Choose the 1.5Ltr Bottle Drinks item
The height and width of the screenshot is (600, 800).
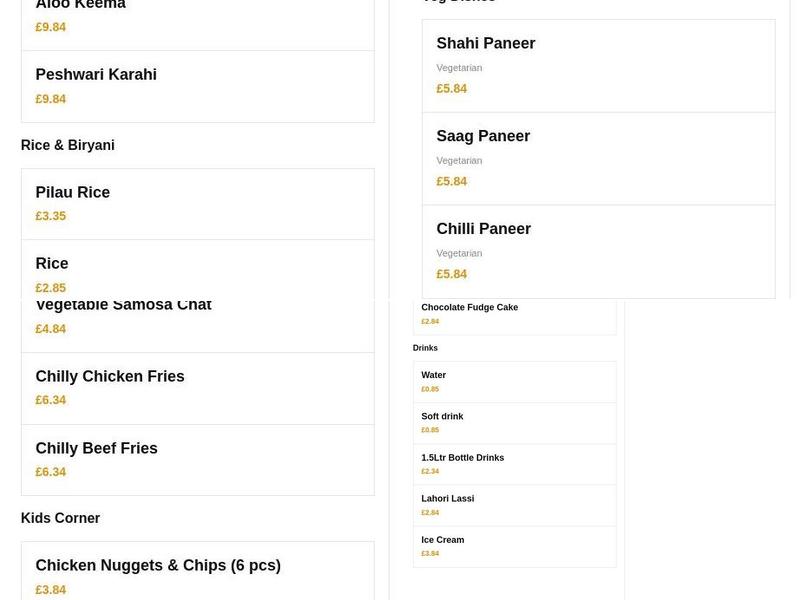462,457
